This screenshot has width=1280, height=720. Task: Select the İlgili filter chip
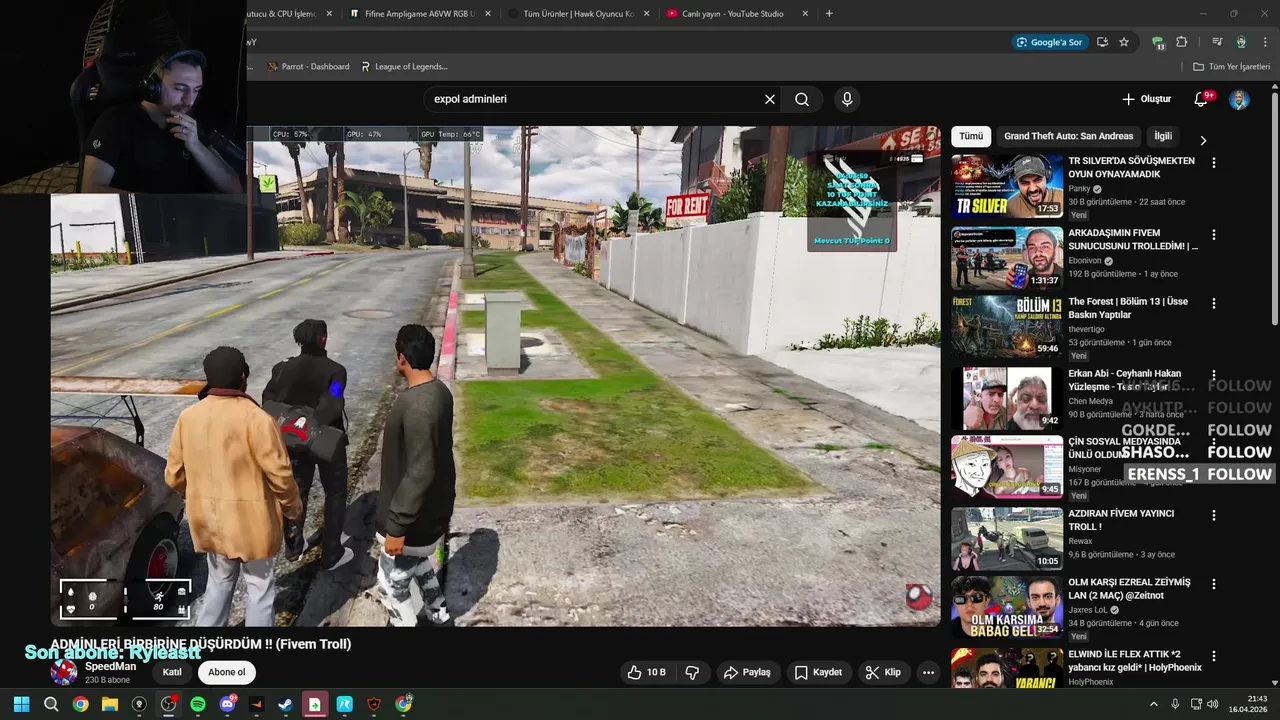[1163, 136]
